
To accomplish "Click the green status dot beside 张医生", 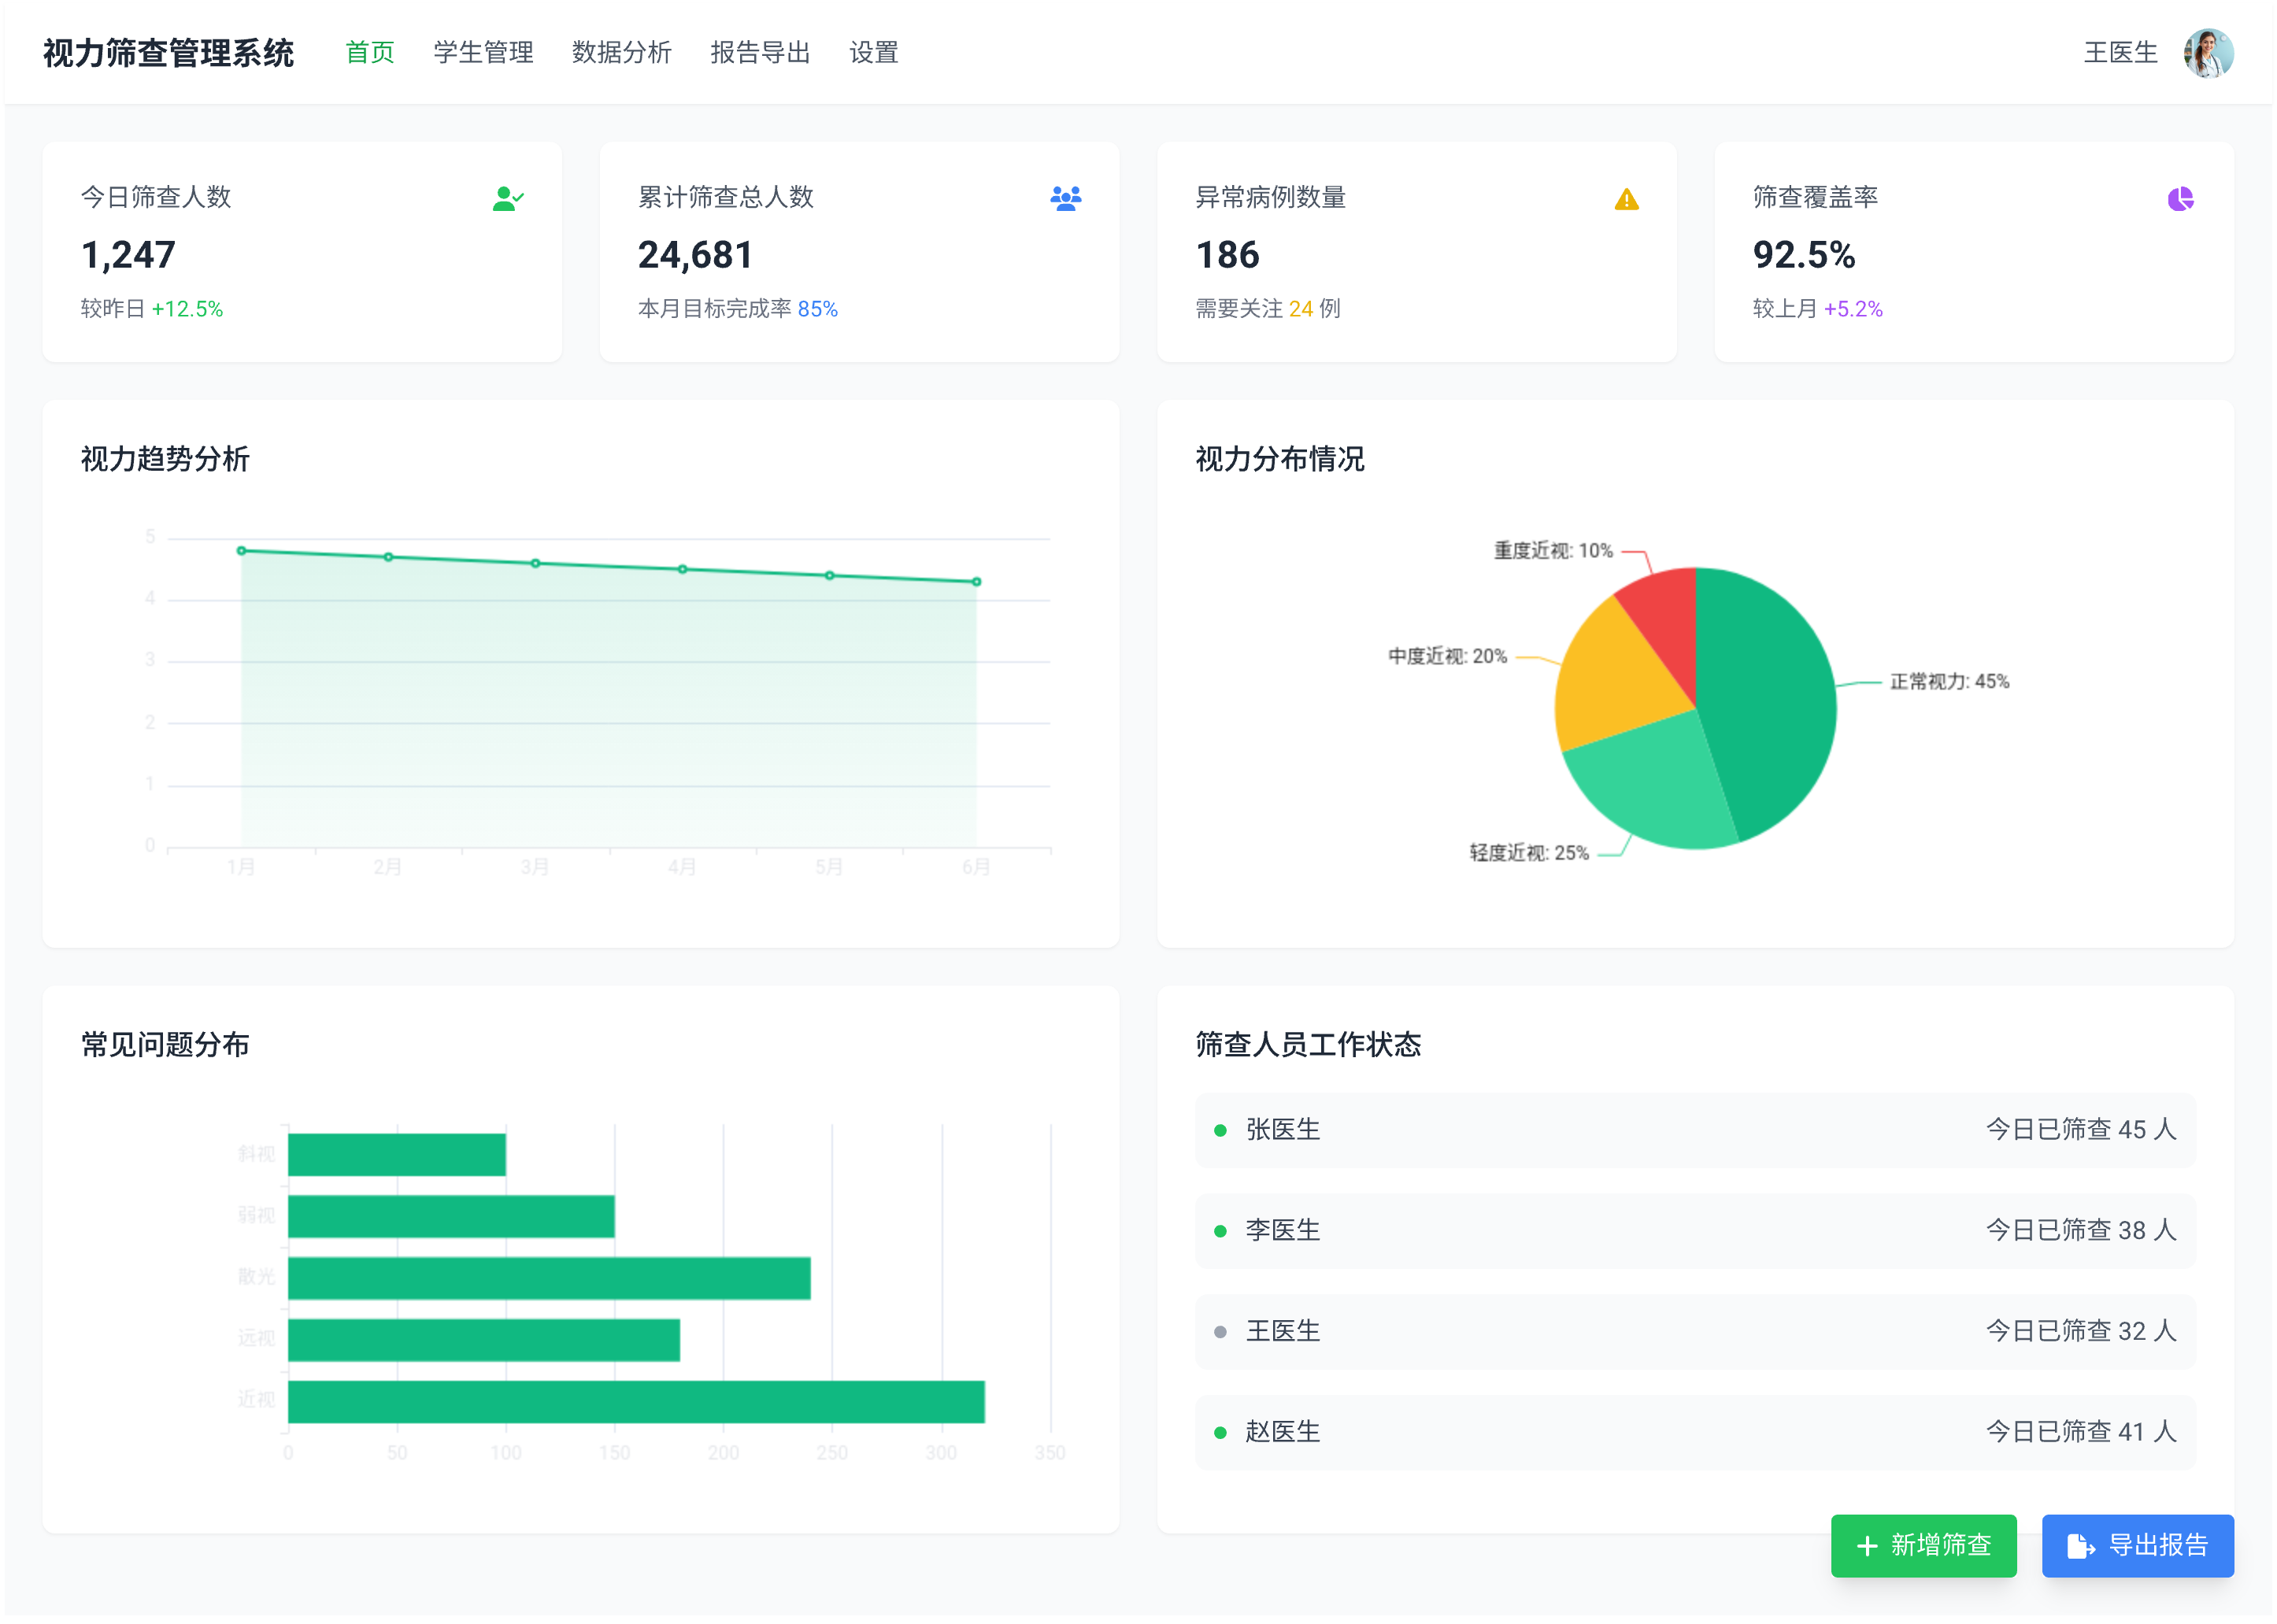I will click(x=1220, y=1131).
